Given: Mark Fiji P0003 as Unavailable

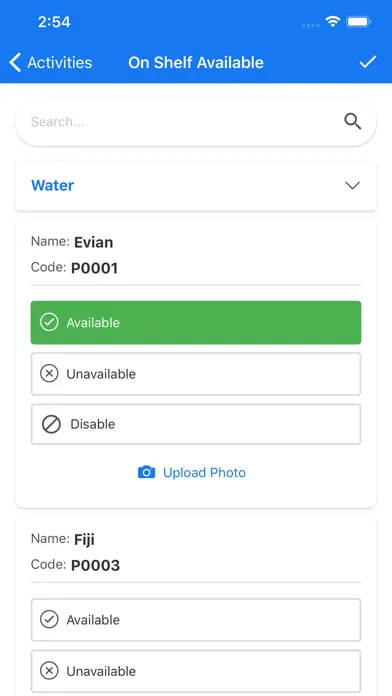Looking at the screenshot, I should tap(196, 671).
